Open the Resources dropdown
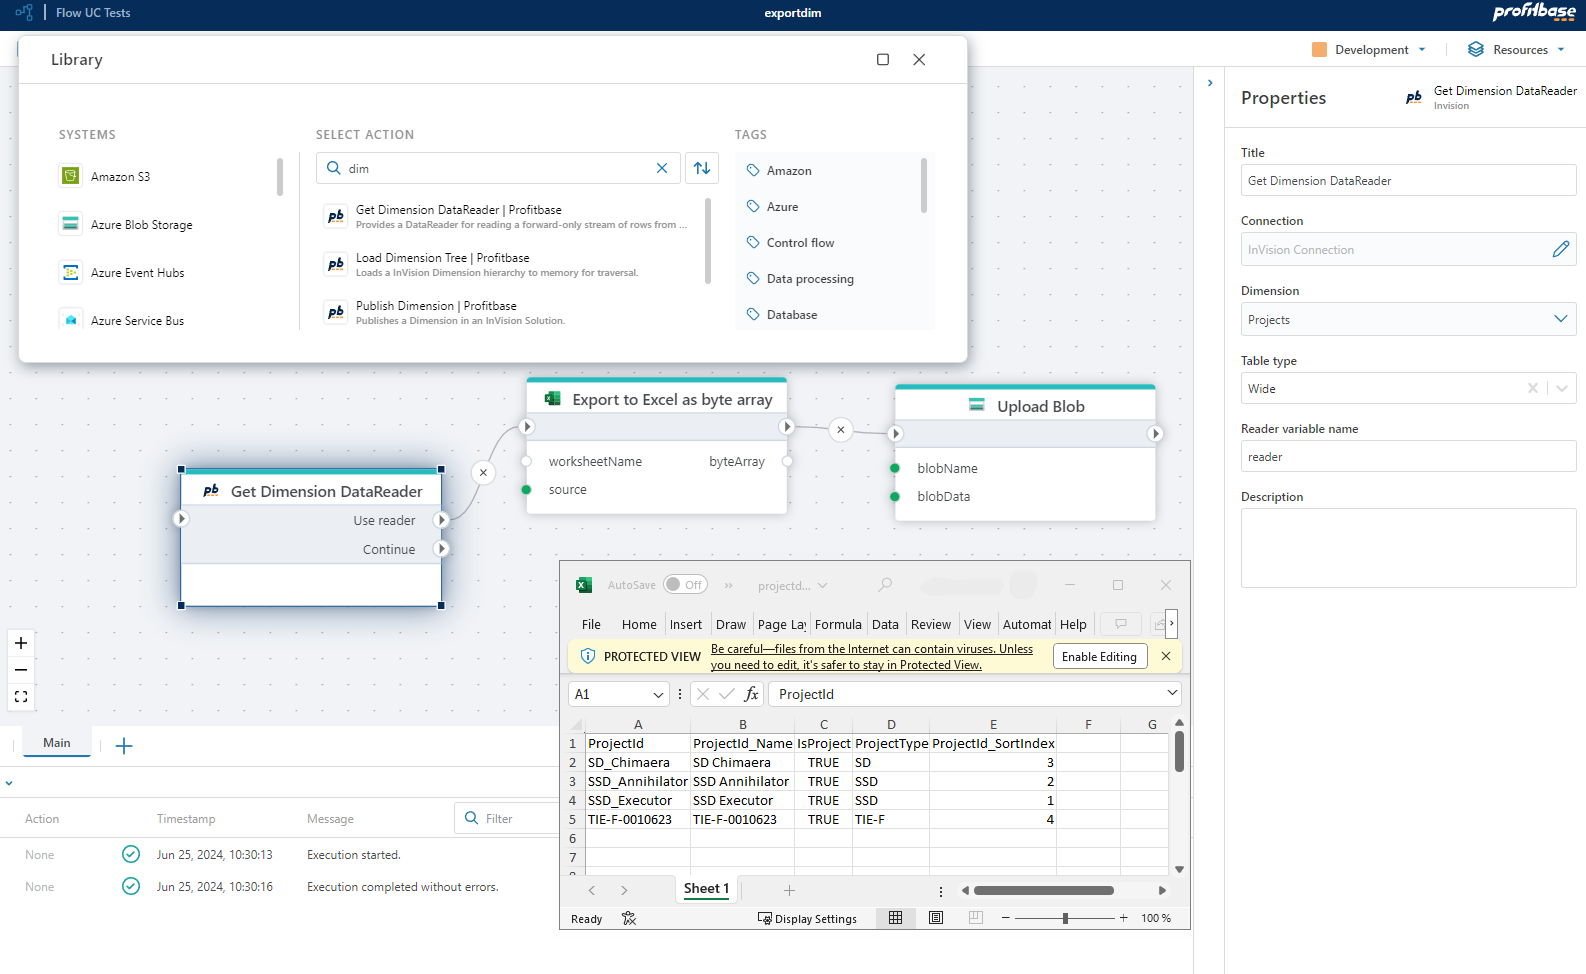Viewport: 1586px width, 974px height. pyautogui.click(x=1516, y=49)
